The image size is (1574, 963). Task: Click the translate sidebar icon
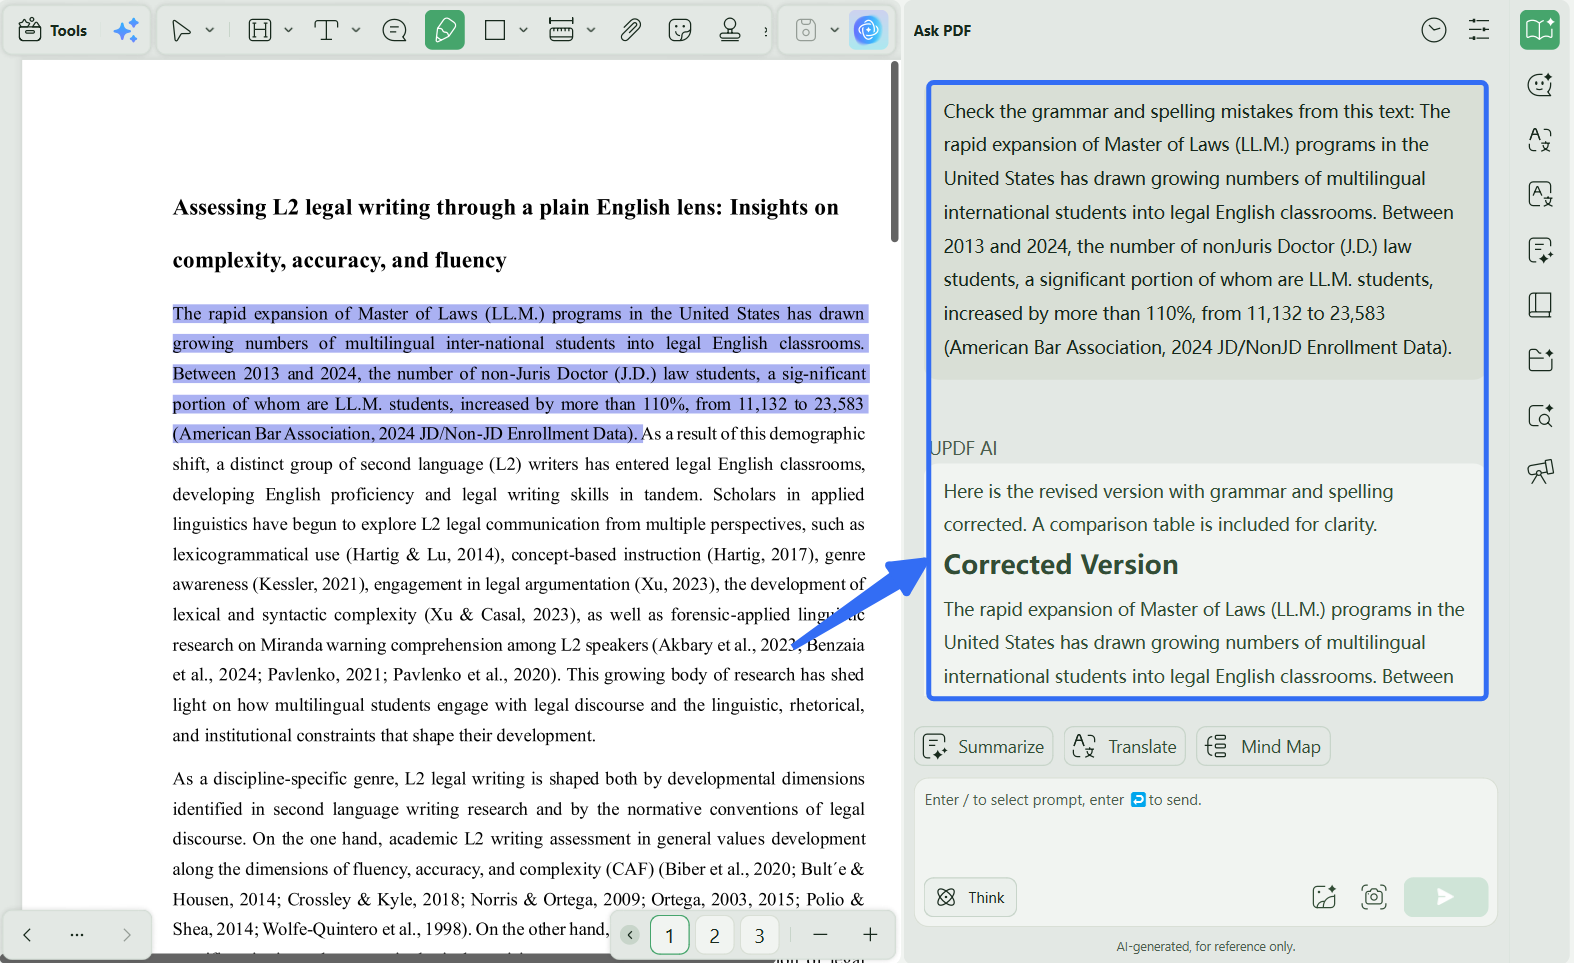(1540, 139)
